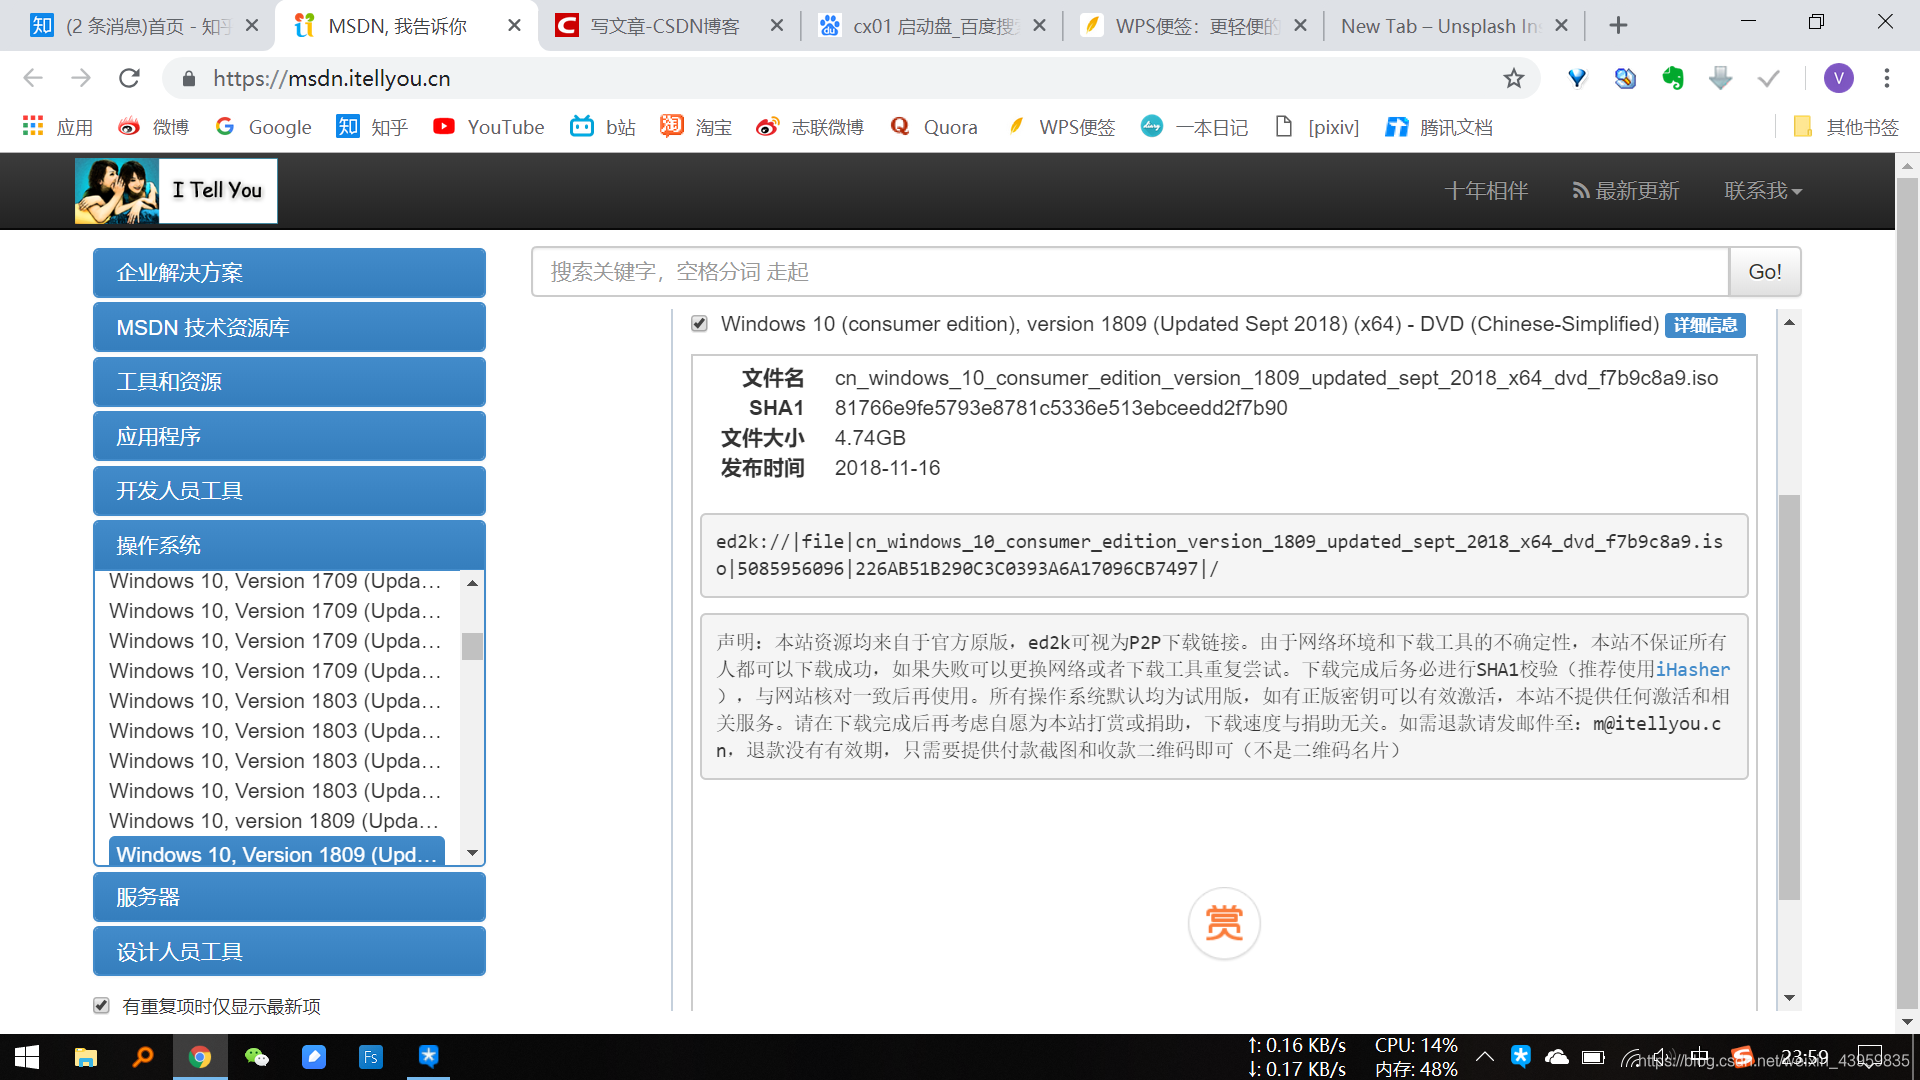The width and height of the screenshot is (1920, 1080).
Task: Click the 详细信息 badge
Action: tap(1705, 325)
